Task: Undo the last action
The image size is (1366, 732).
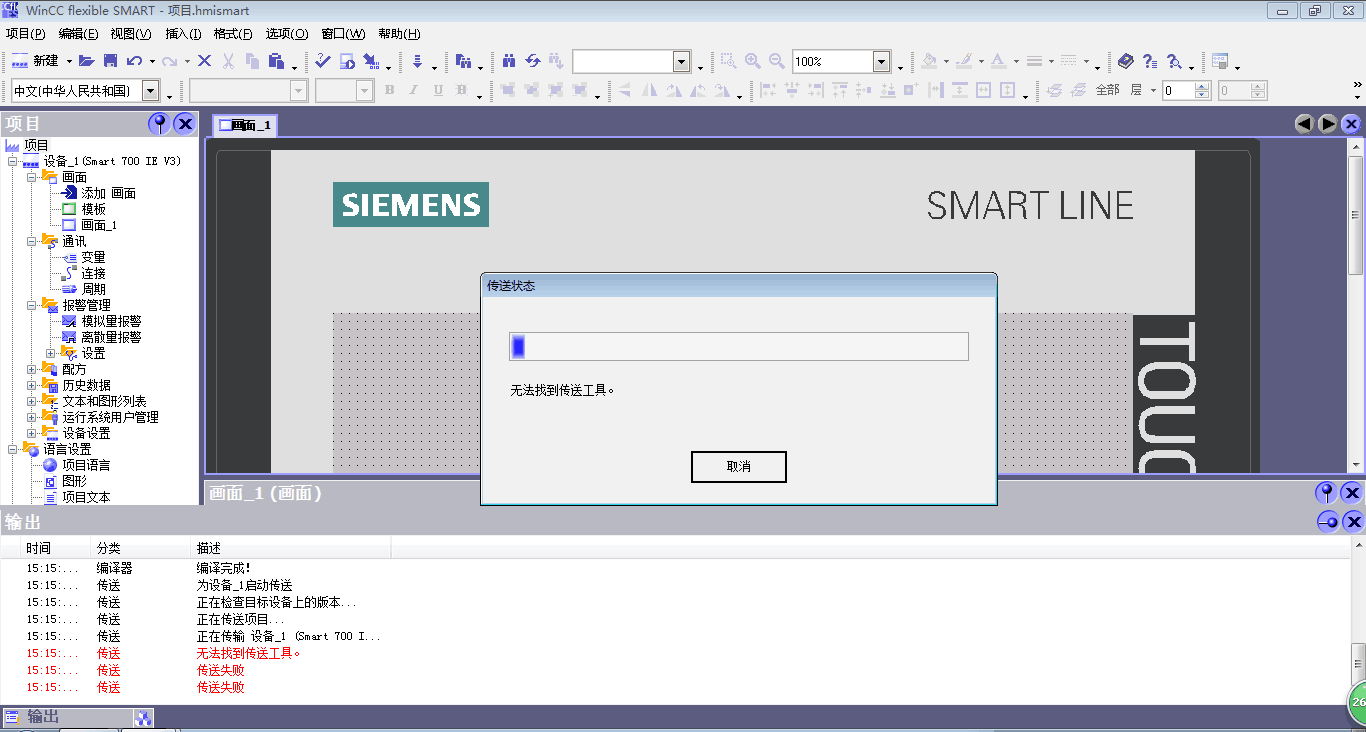Action: pyautogui.click(x=134, y=61)
